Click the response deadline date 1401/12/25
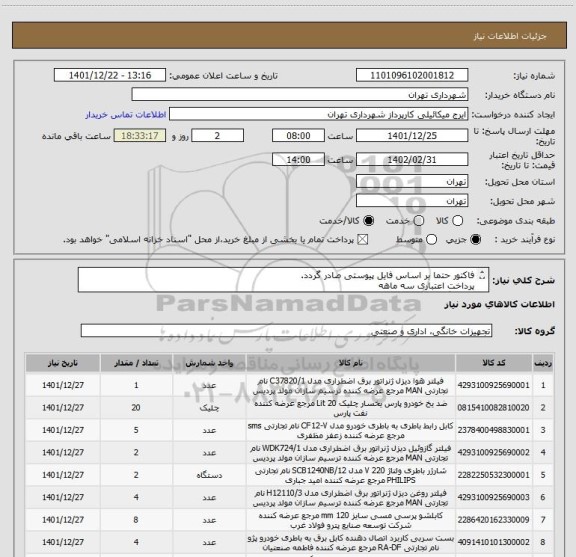 point(412,136)
